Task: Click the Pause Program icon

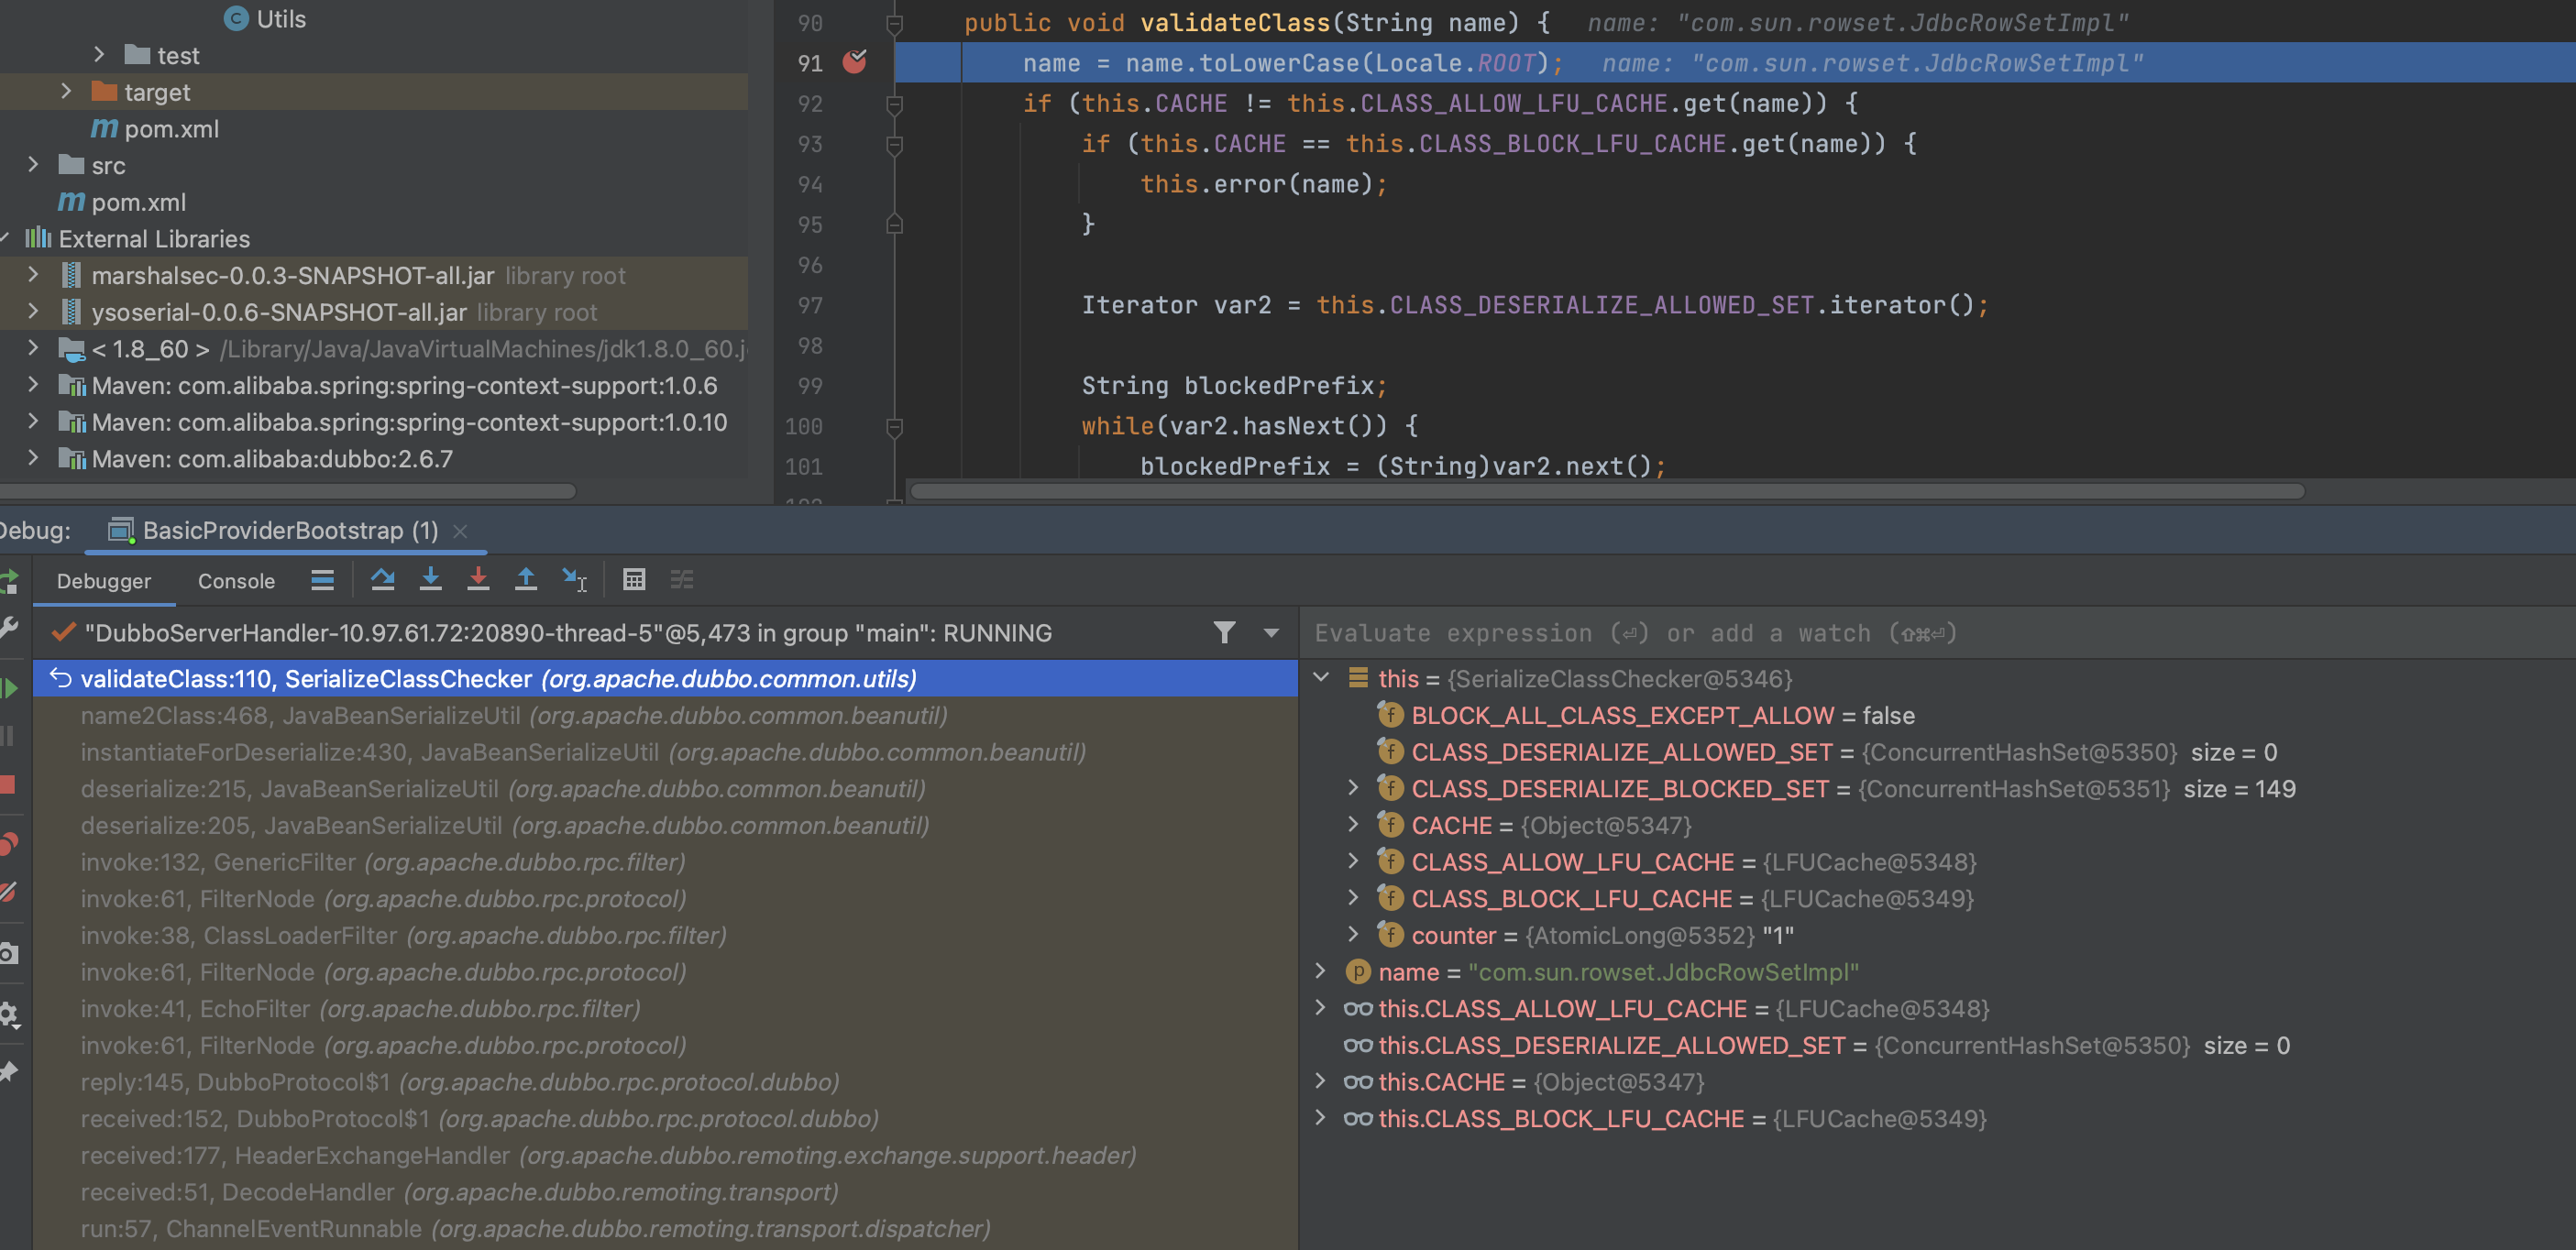Action: tap(8, 736)
